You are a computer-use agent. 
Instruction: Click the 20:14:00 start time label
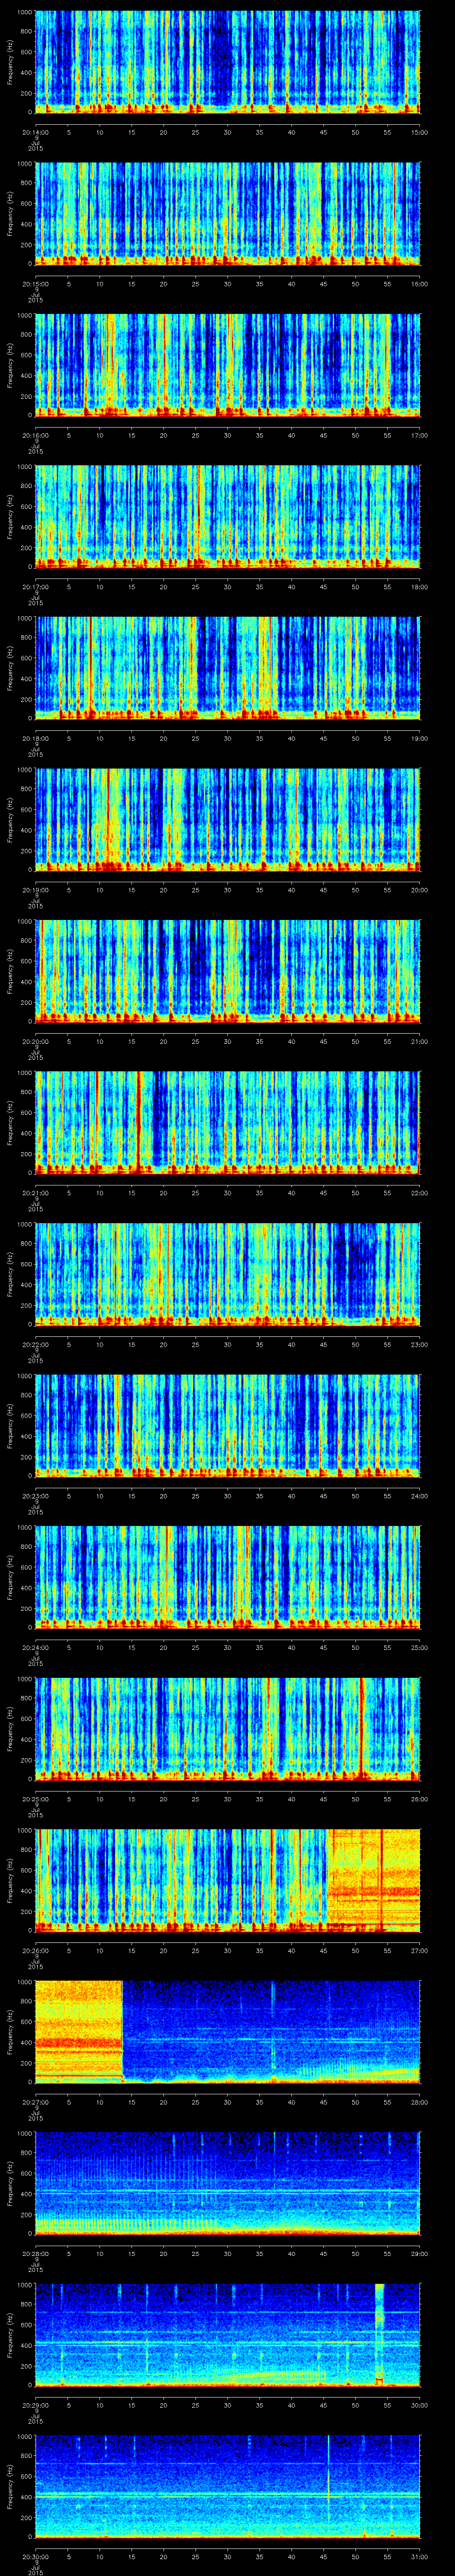pyautogui.click(x=36, y=131)
